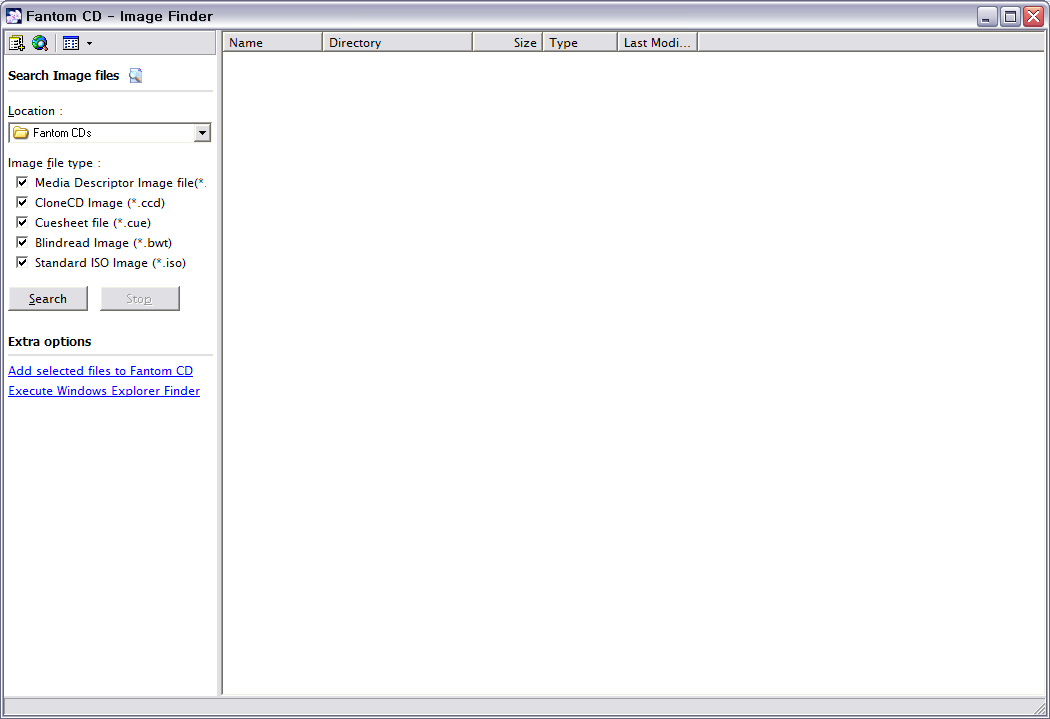
Task: Click the globe with magnifier search icon
Action: click(x=40, y=43)
